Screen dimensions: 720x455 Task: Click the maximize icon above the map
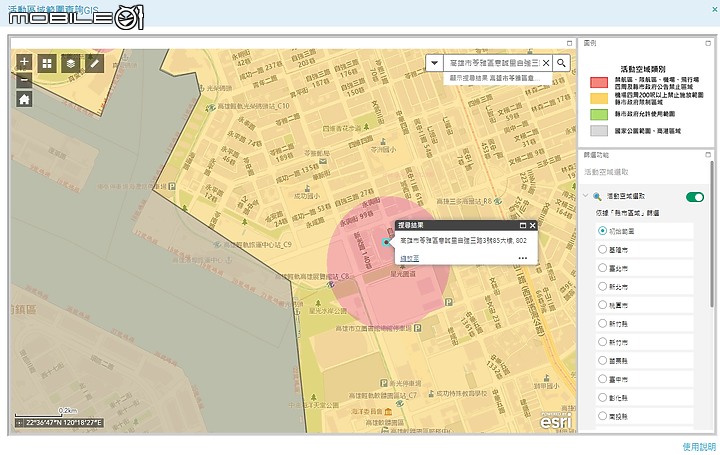pyautogui.click(x=569, y=43)
